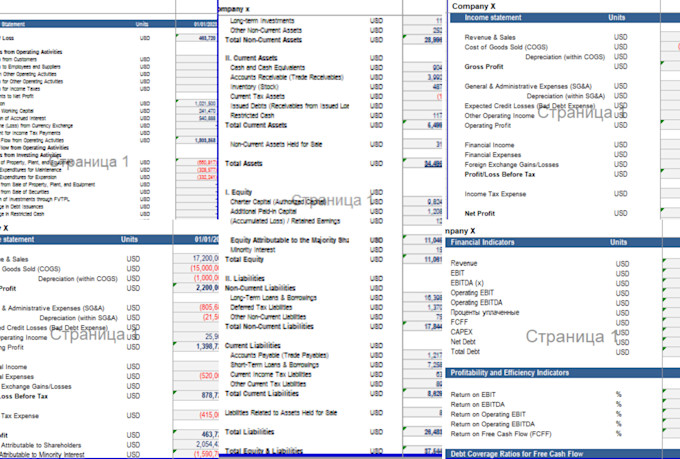Click the bold 'Total Assets' label
This screenshot has height=459, width=680.
pyautogui.click(x=244, y=164)
